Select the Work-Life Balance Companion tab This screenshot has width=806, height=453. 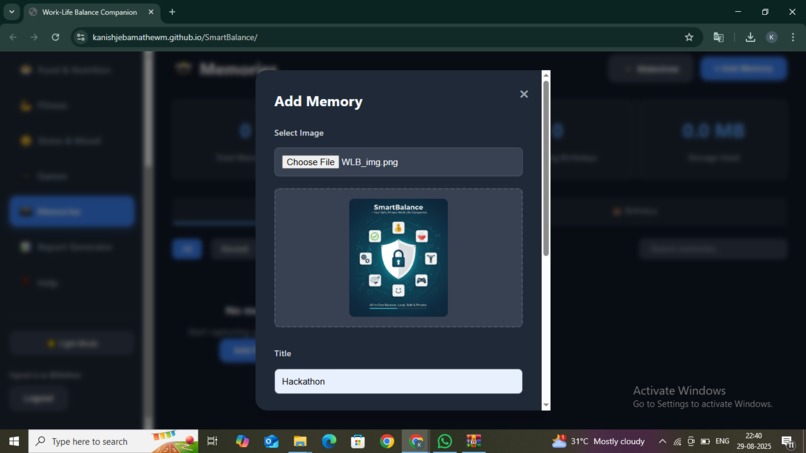tap(89, 12)
